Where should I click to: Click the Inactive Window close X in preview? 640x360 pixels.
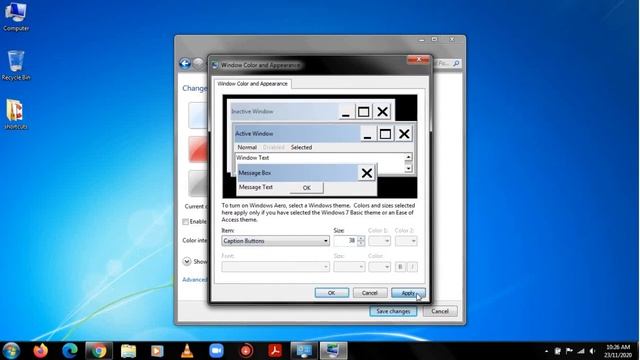[x=382, y=111]
